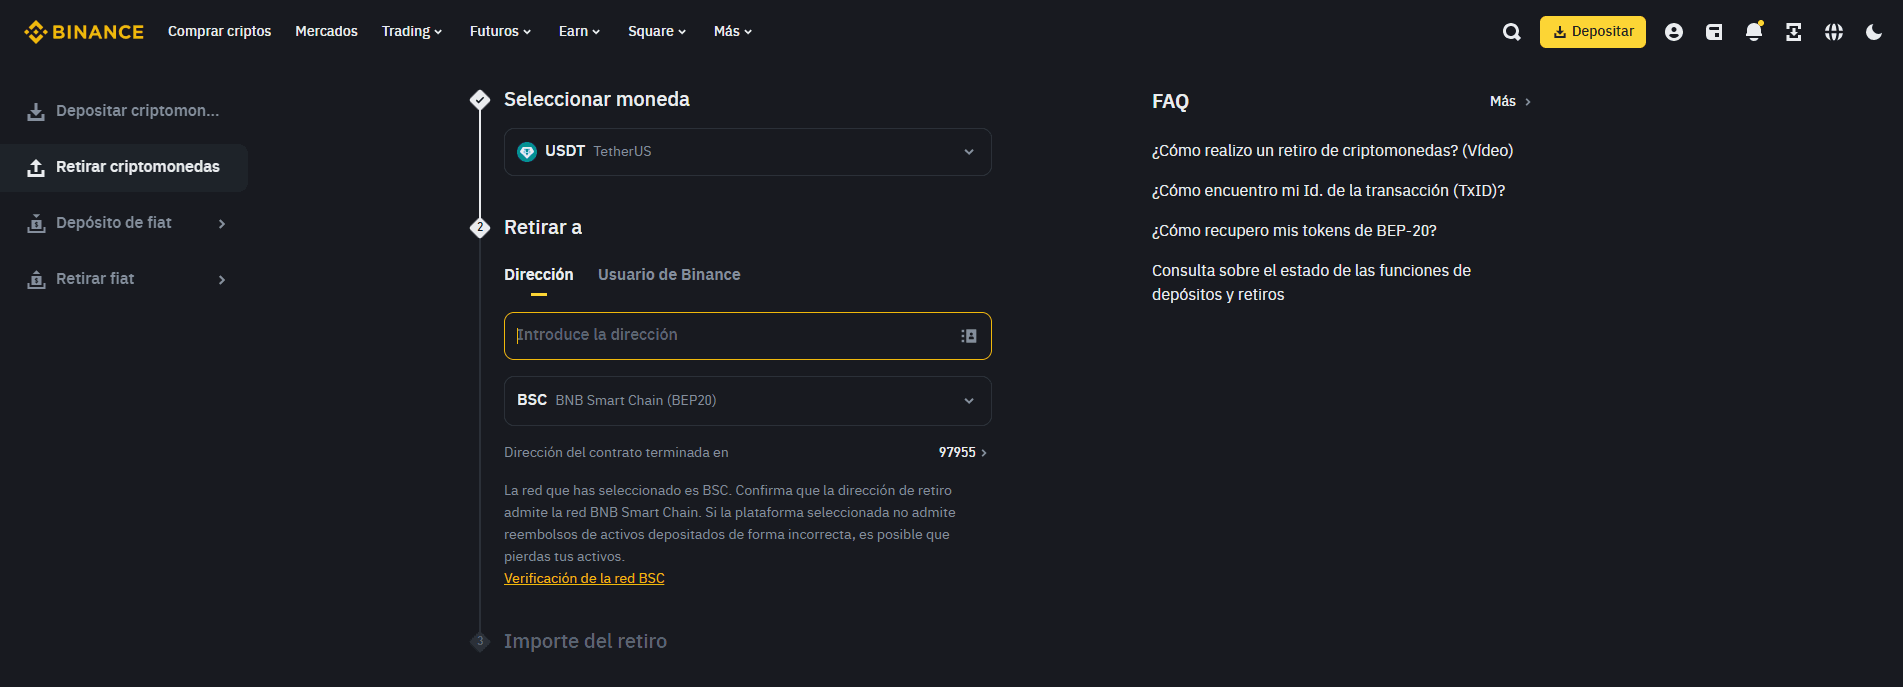Select the Dirección tab
1903x687 pixels.
[x=539, y=275]
